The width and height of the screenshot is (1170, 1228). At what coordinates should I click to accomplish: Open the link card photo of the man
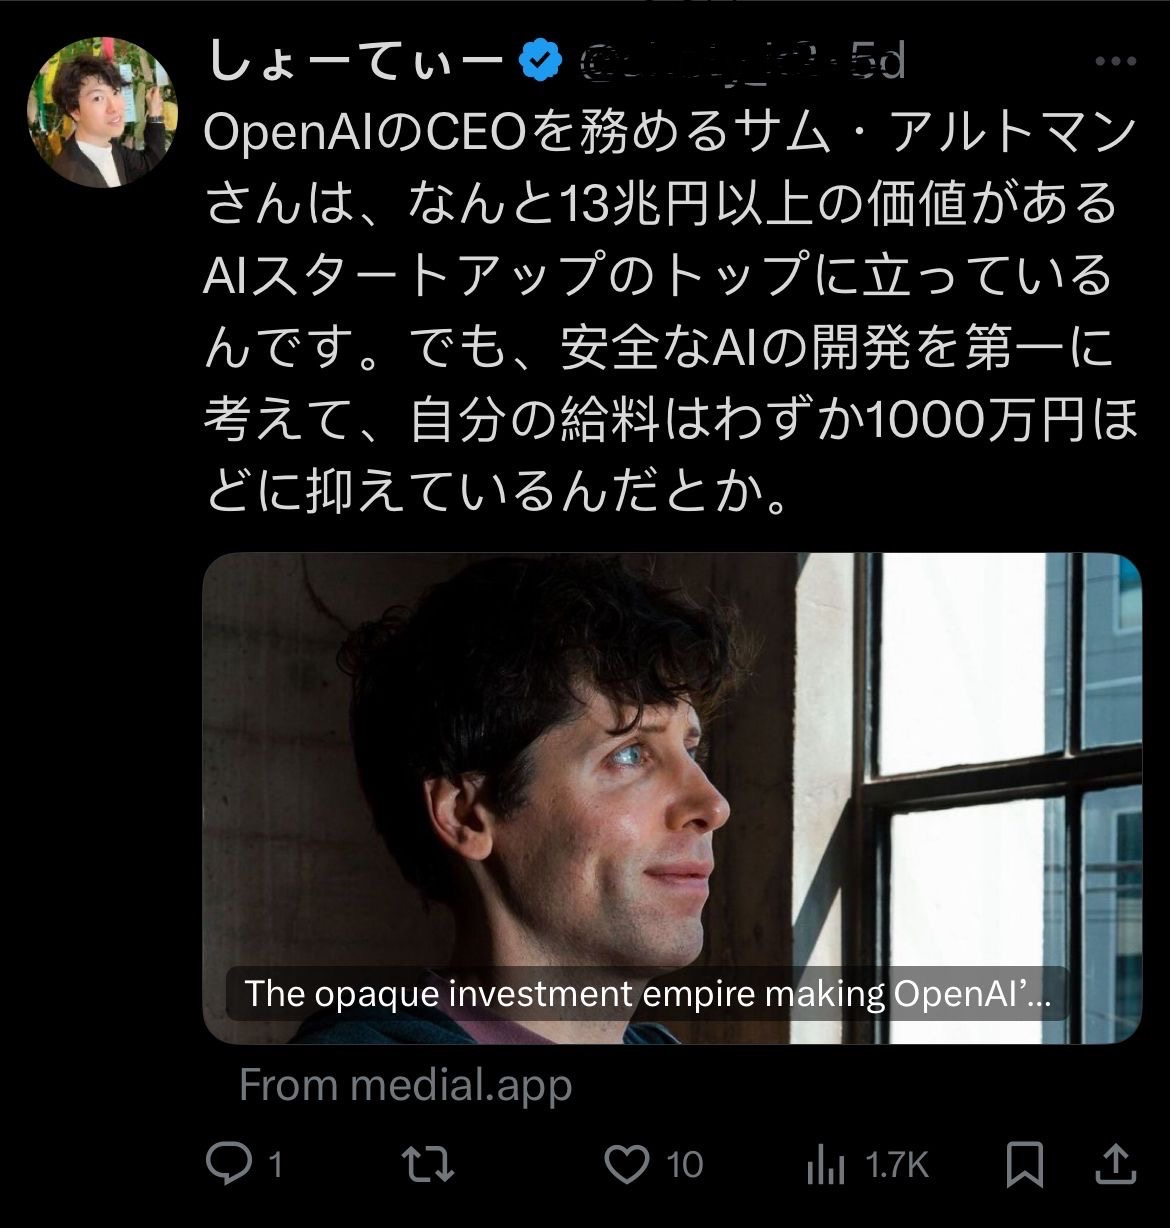[670, 760]
